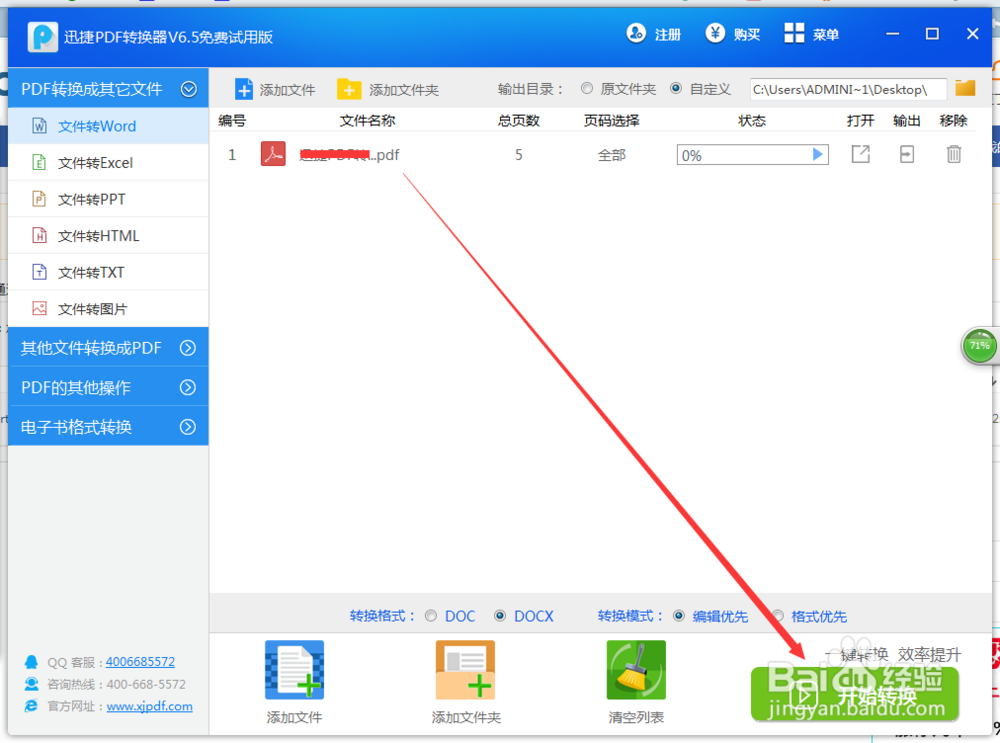Select 文件转Word in the sidebar
The width and height of the screenshot is (1000, 743).
pos(108,126)
